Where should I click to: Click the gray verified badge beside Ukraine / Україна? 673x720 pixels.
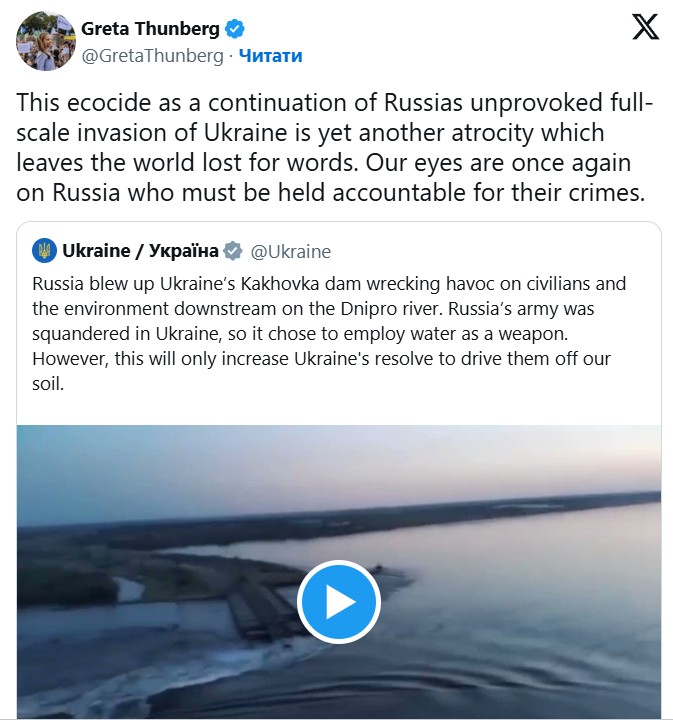click(233, 250)
